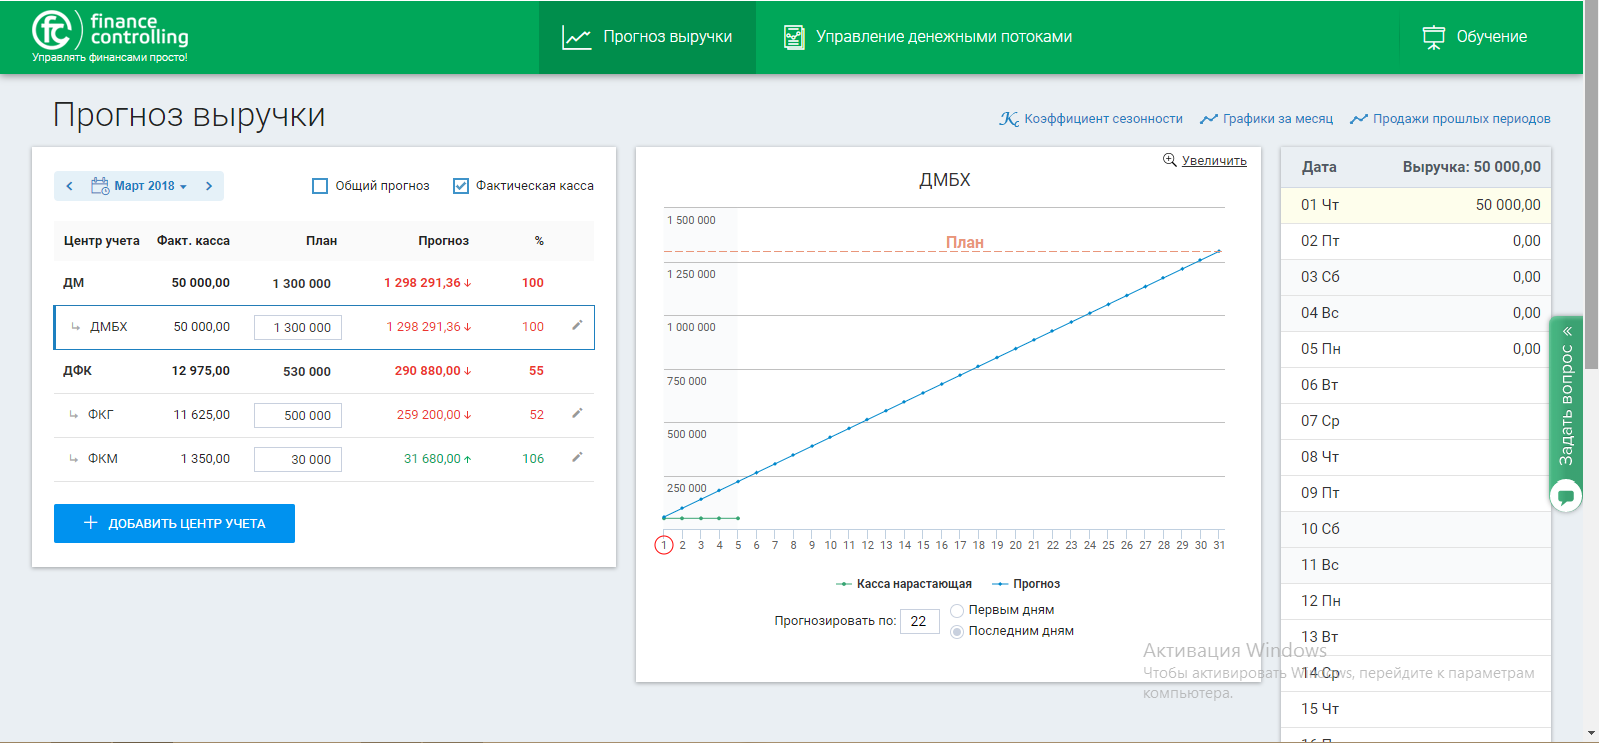This screenshot has height=743, width=1599.
Task: Click the magnifier zoom icon
Action: point(1169,160)
